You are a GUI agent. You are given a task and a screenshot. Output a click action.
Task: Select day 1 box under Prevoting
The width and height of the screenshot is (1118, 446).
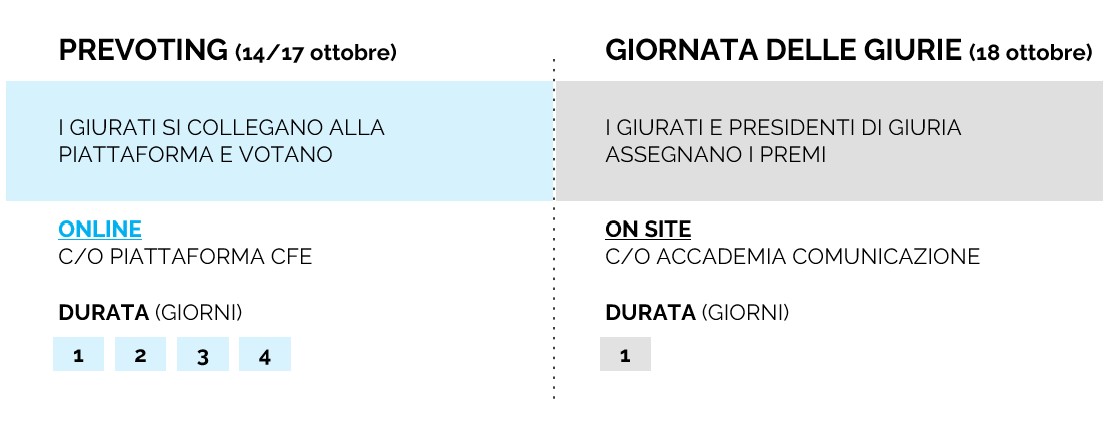click(79, 355)
